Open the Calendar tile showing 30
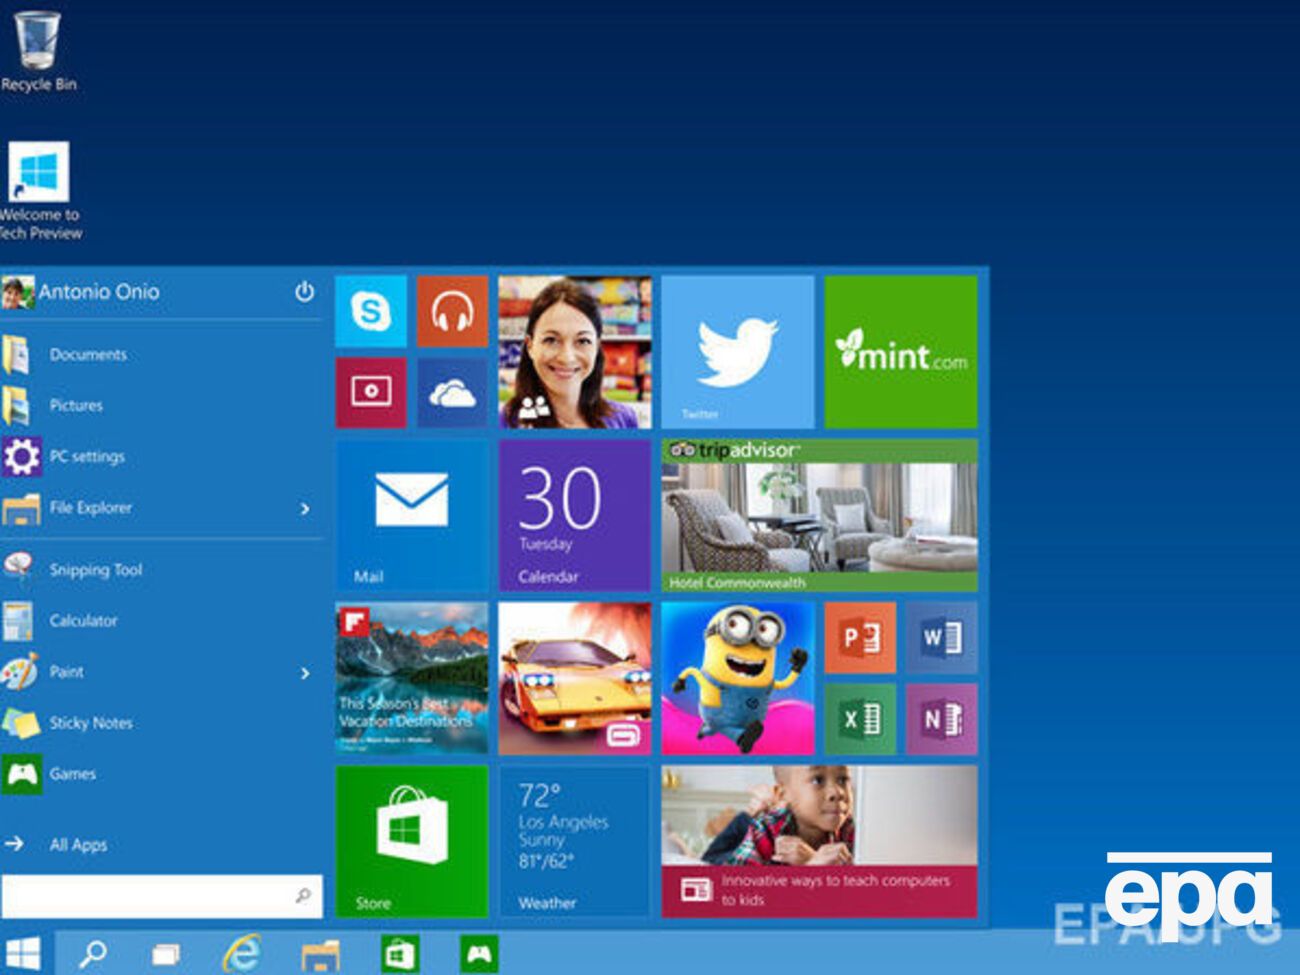 click(x=575, y=515)
